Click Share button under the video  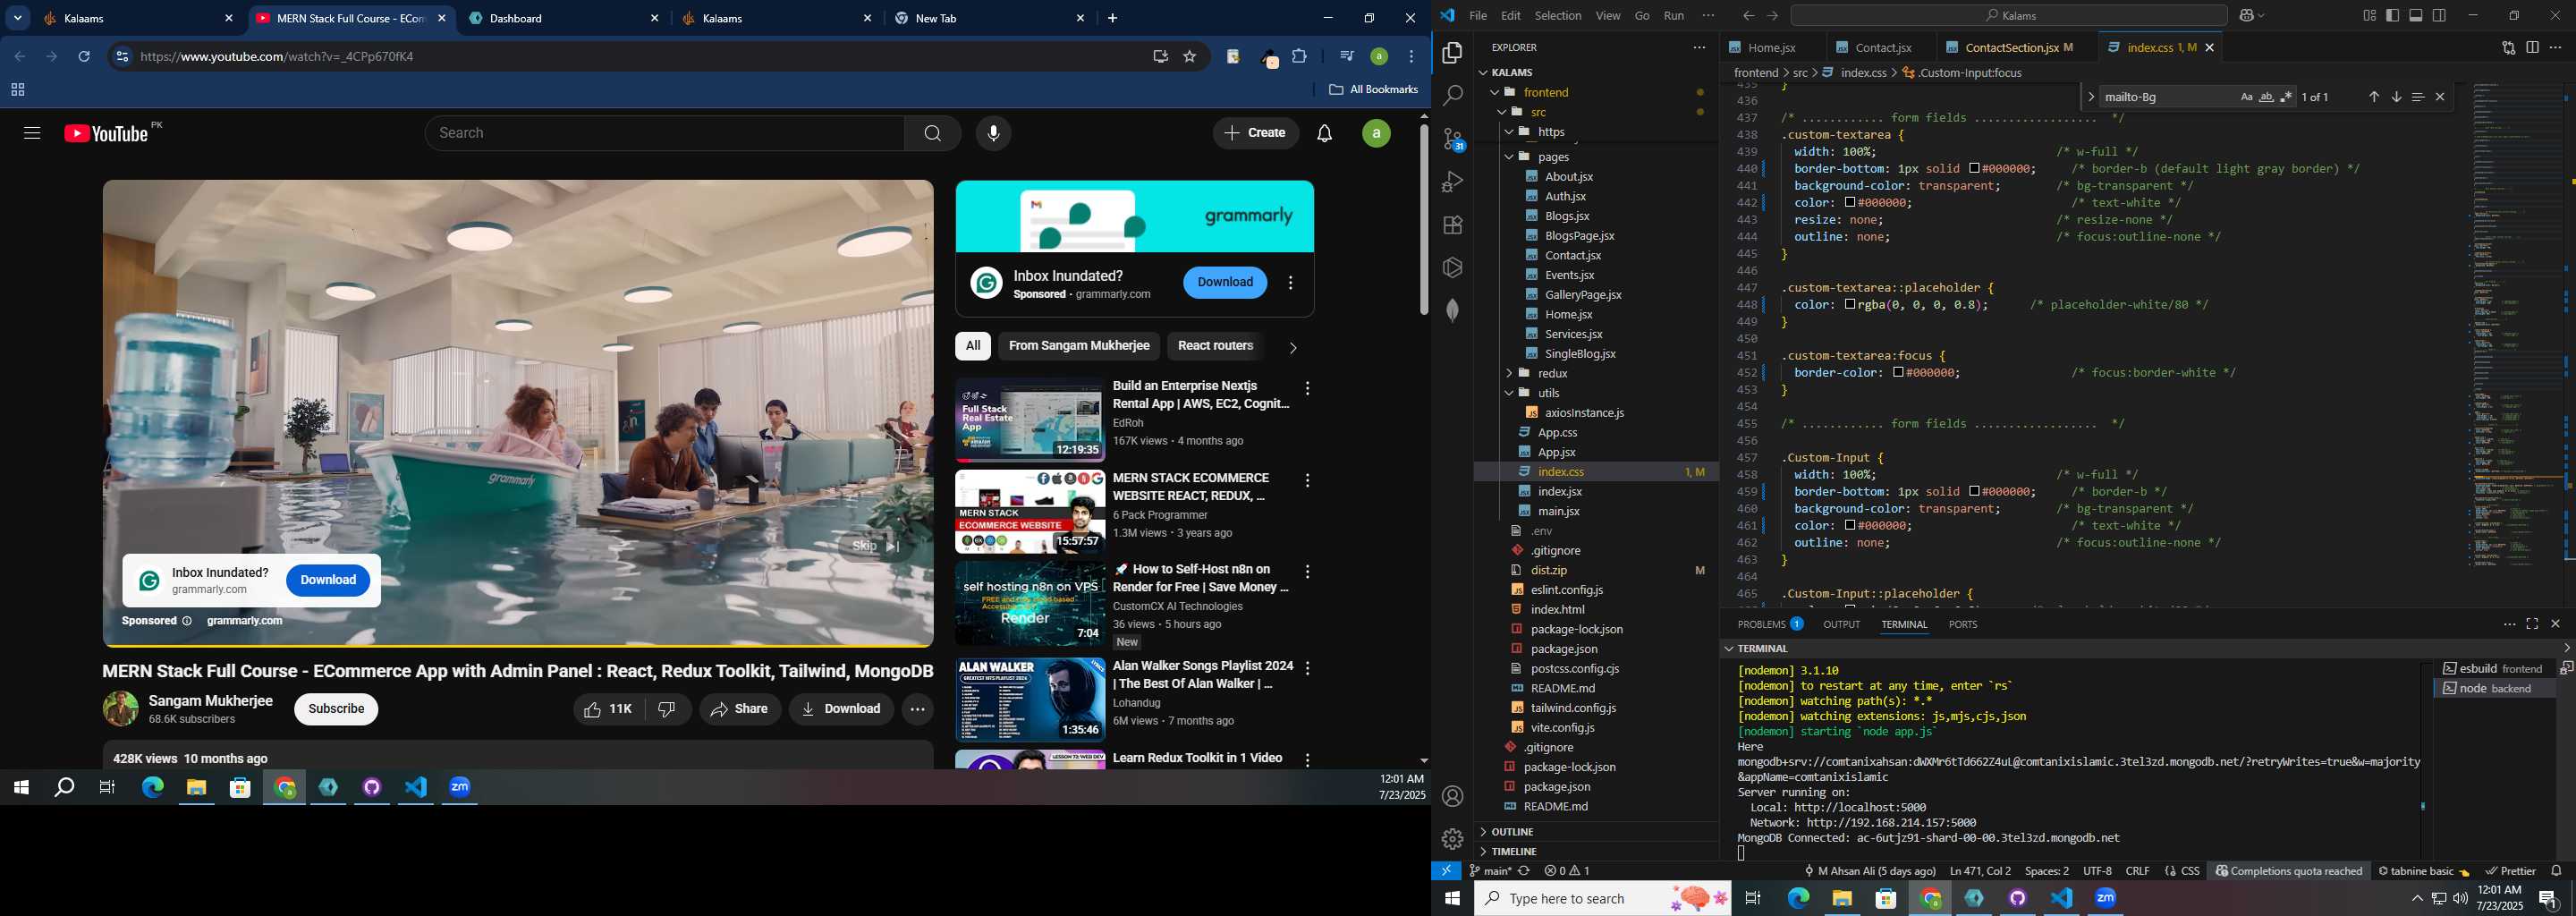coord(740,709)
